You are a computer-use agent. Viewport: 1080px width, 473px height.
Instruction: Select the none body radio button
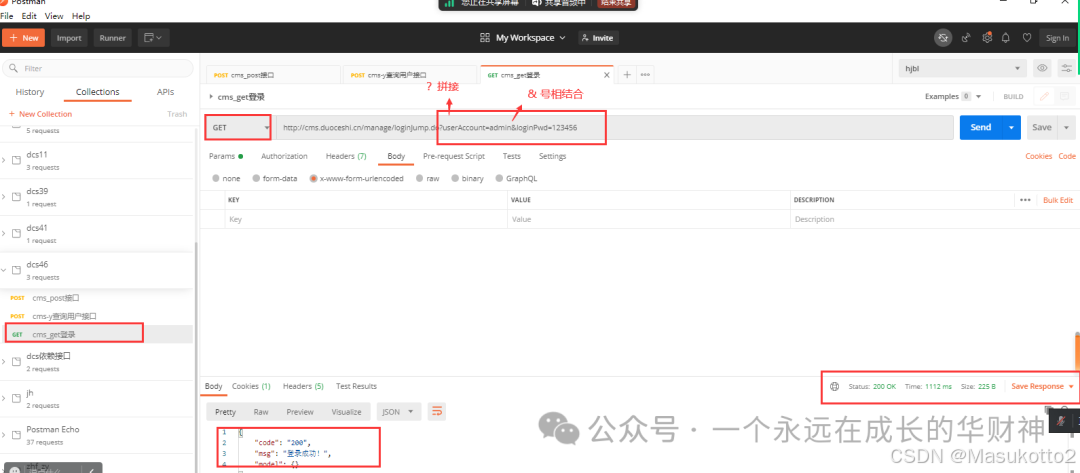[x=216, y=178]
